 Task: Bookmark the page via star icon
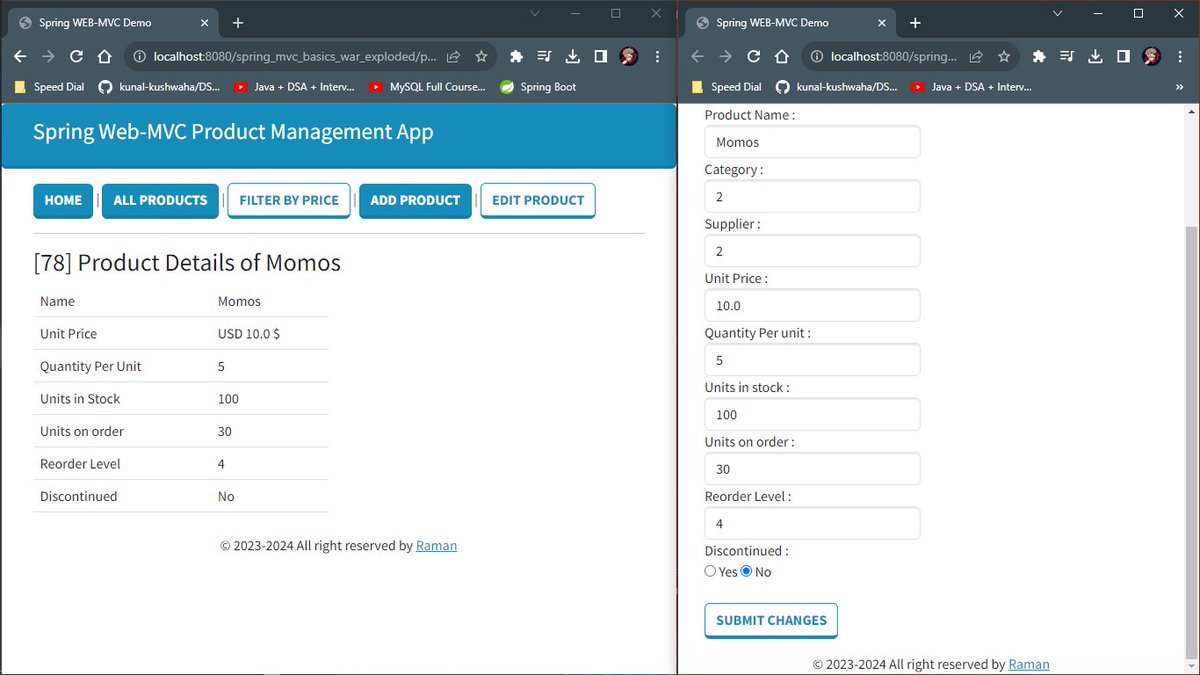click(481, 56)
